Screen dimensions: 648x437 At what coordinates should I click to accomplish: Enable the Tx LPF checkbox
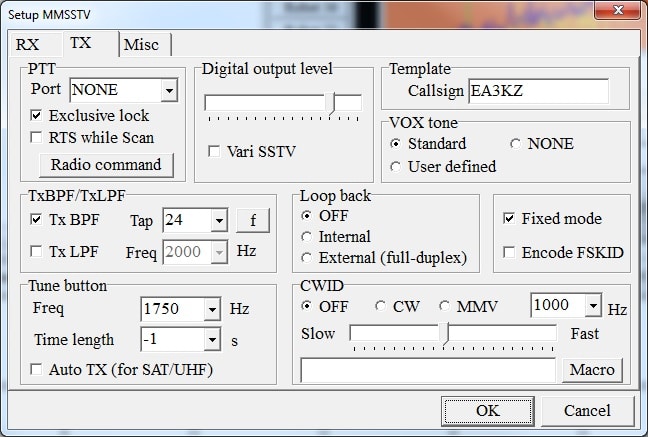point(36,251)
